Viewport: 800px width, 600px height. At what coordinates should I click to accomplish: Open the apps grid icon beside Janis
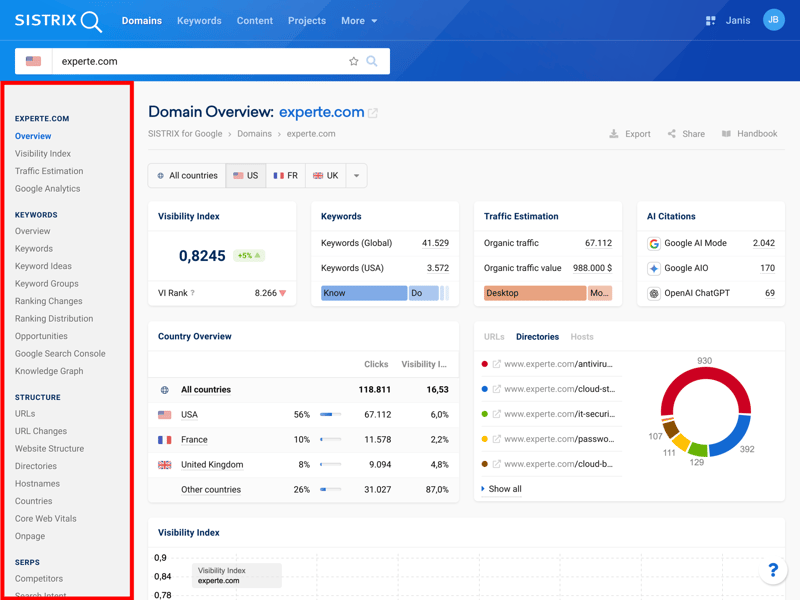click(710, 20)
